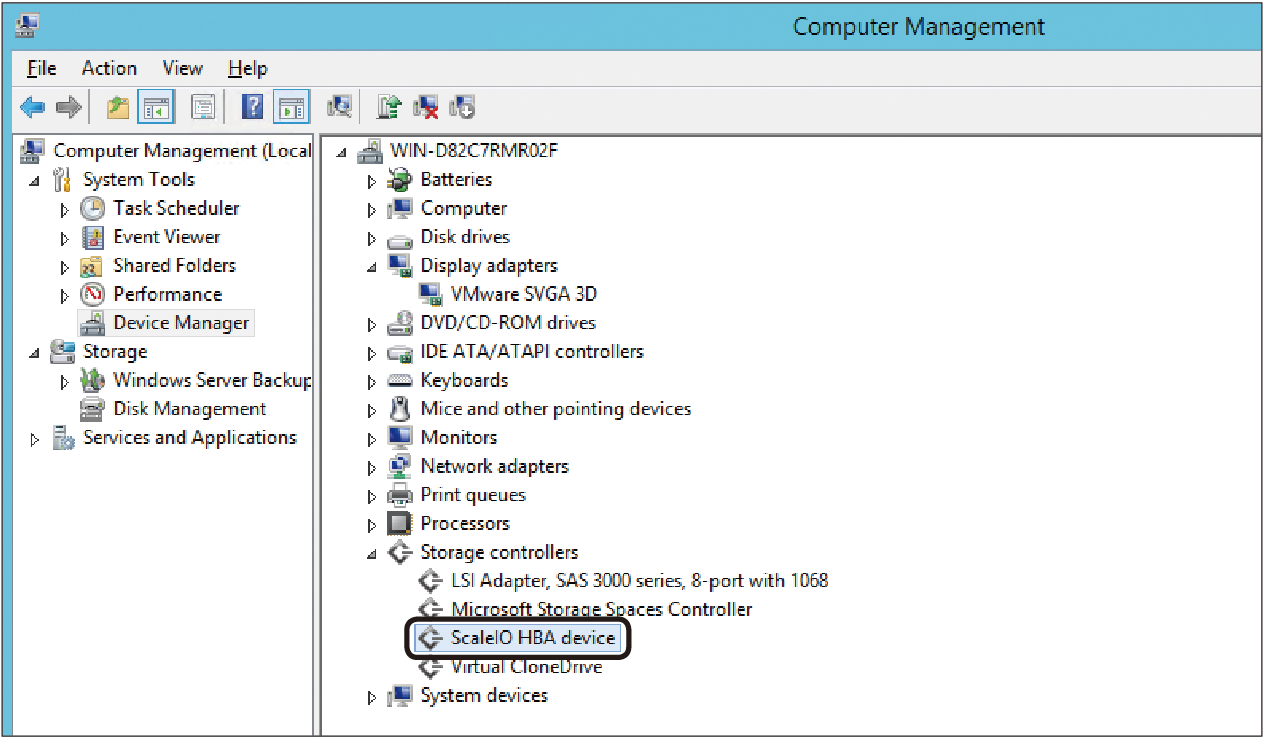The width and height of the screenshot is (1266, 740).
Task: Expand the Event Viewer node
Action: tap(65, 239)
